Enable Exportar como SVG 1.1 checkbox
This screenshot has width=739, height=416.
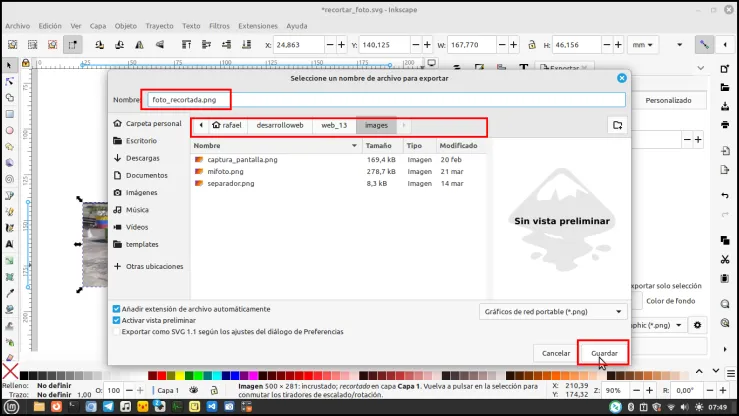(x=116, y=332)
